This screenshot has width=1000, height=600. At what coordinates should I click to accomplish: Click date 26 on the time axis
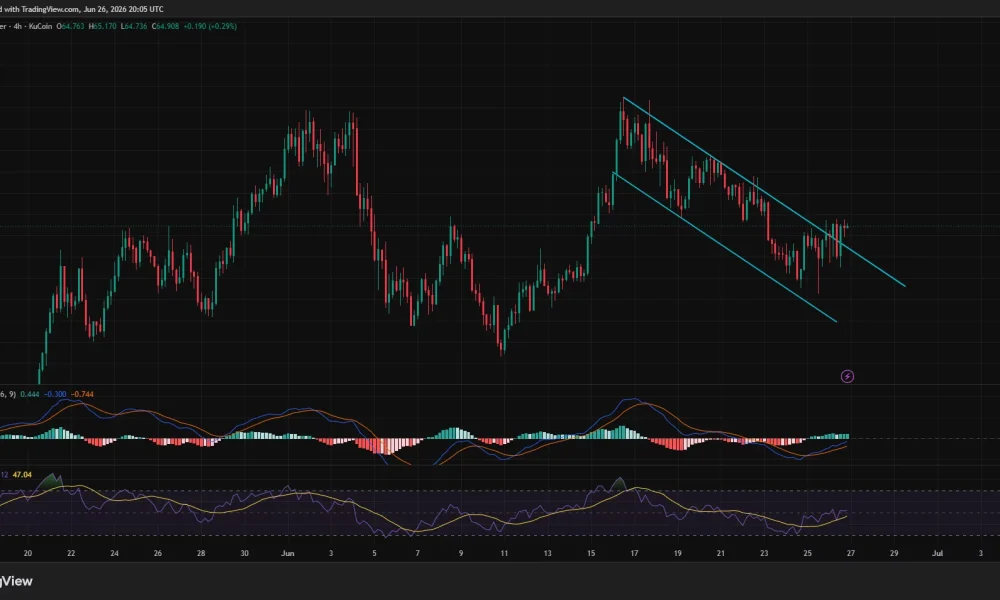coord(158,553)
